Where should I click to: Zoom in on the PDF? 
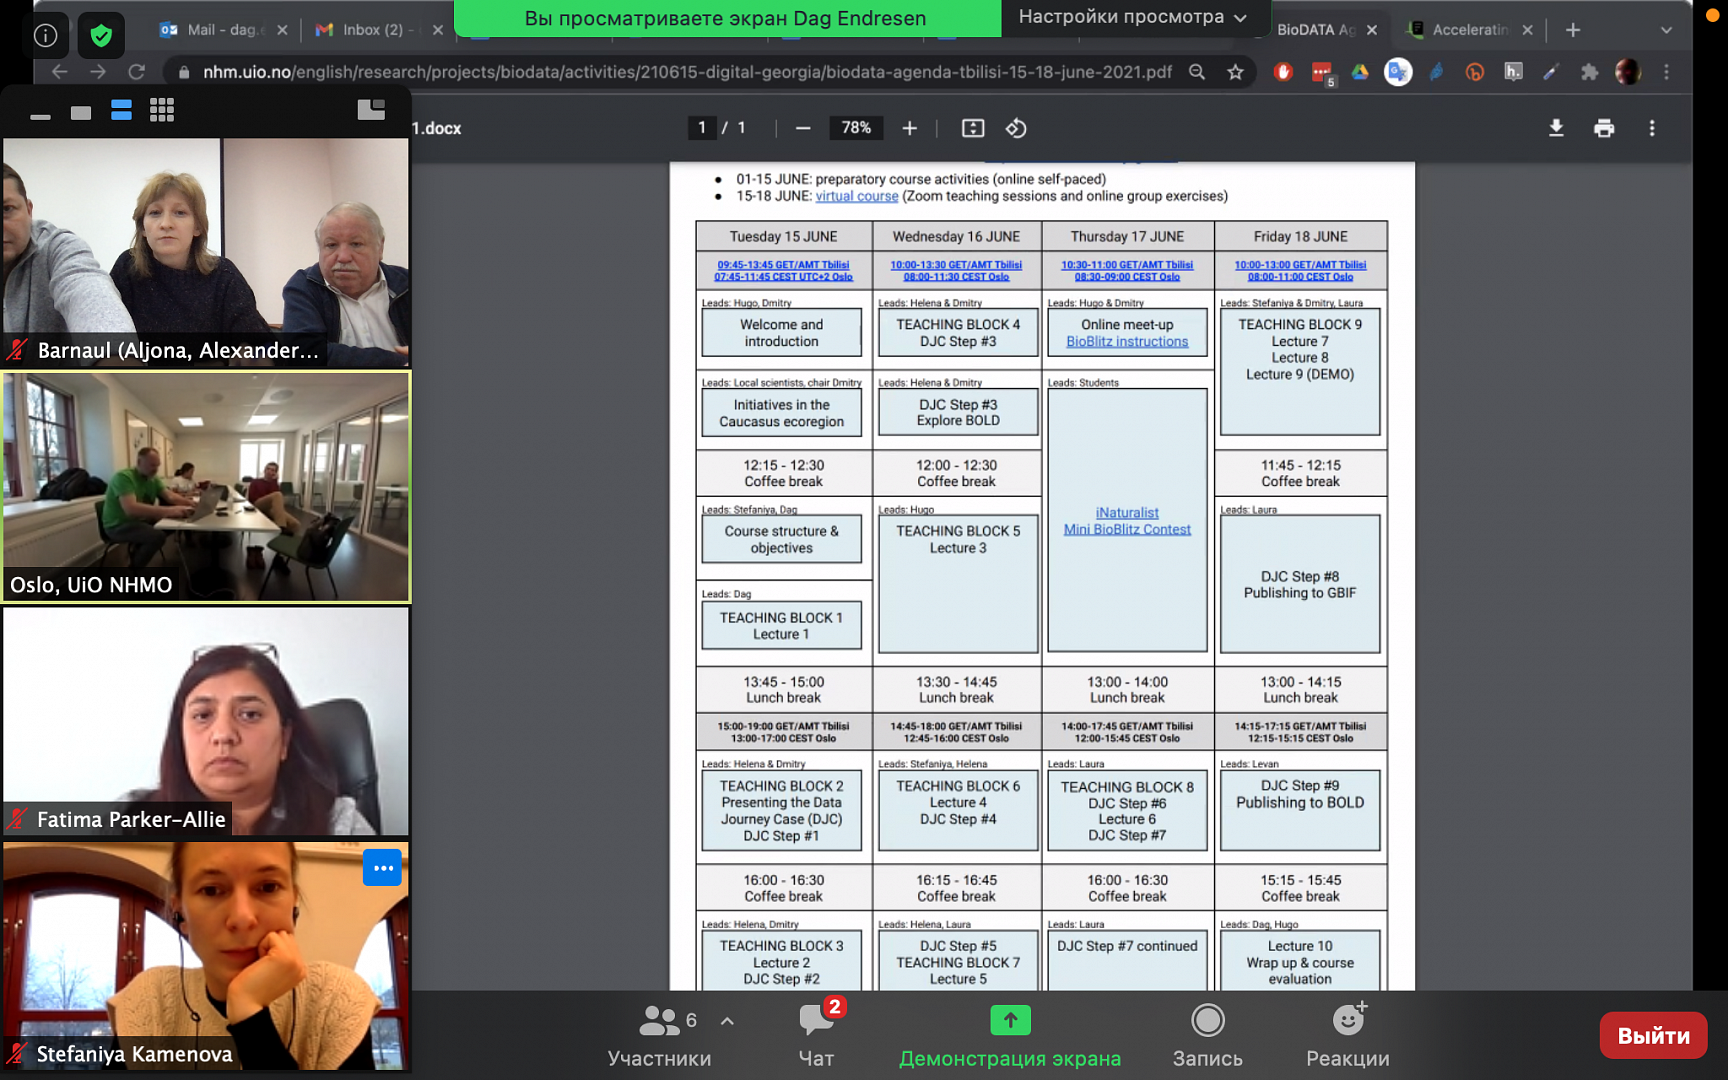tap(909, 128)
